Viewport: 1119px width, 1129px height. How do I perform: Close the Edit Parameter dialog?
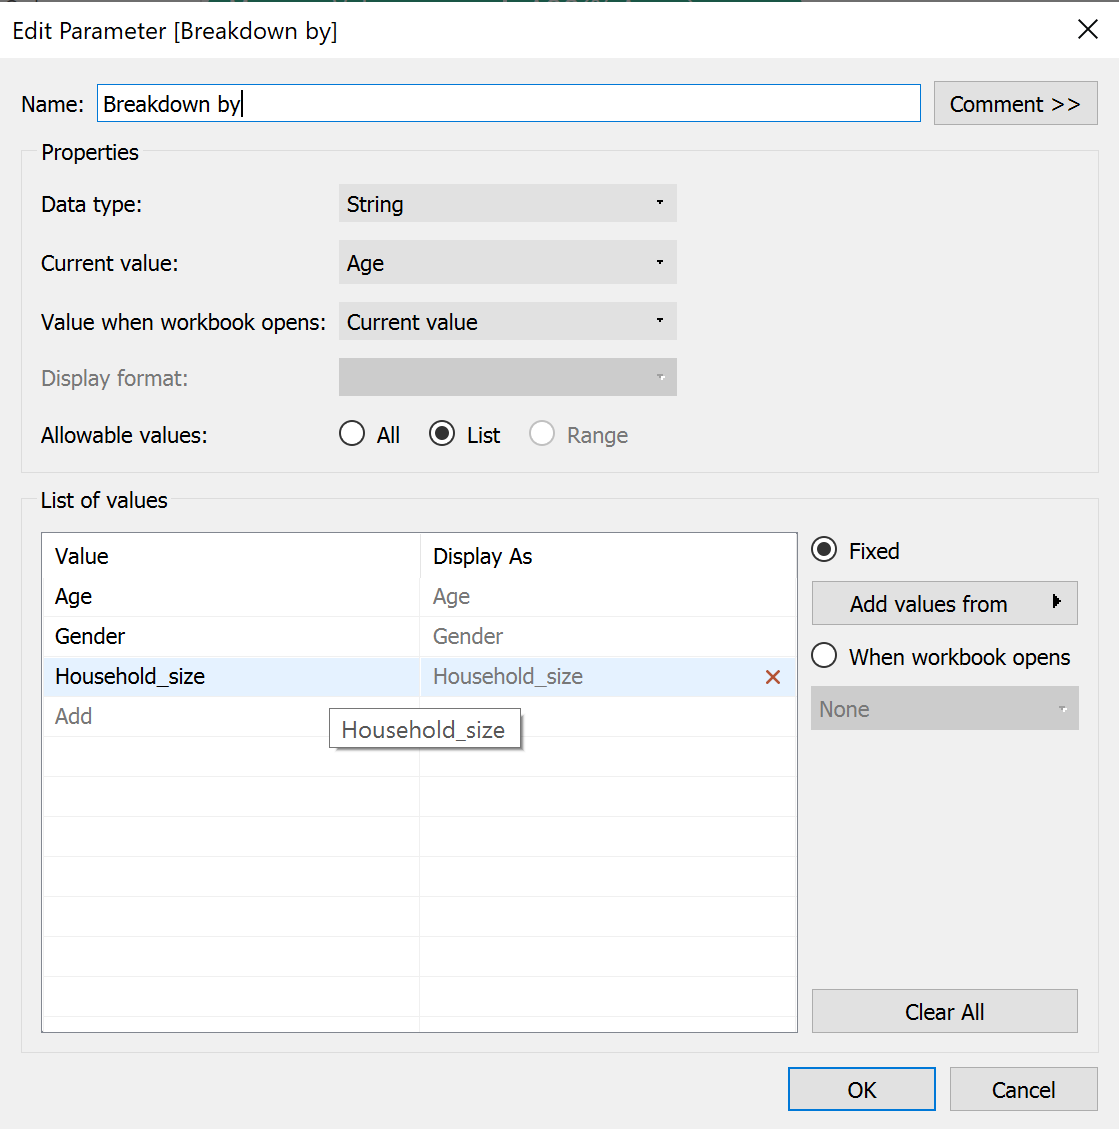coord(1088,30)
